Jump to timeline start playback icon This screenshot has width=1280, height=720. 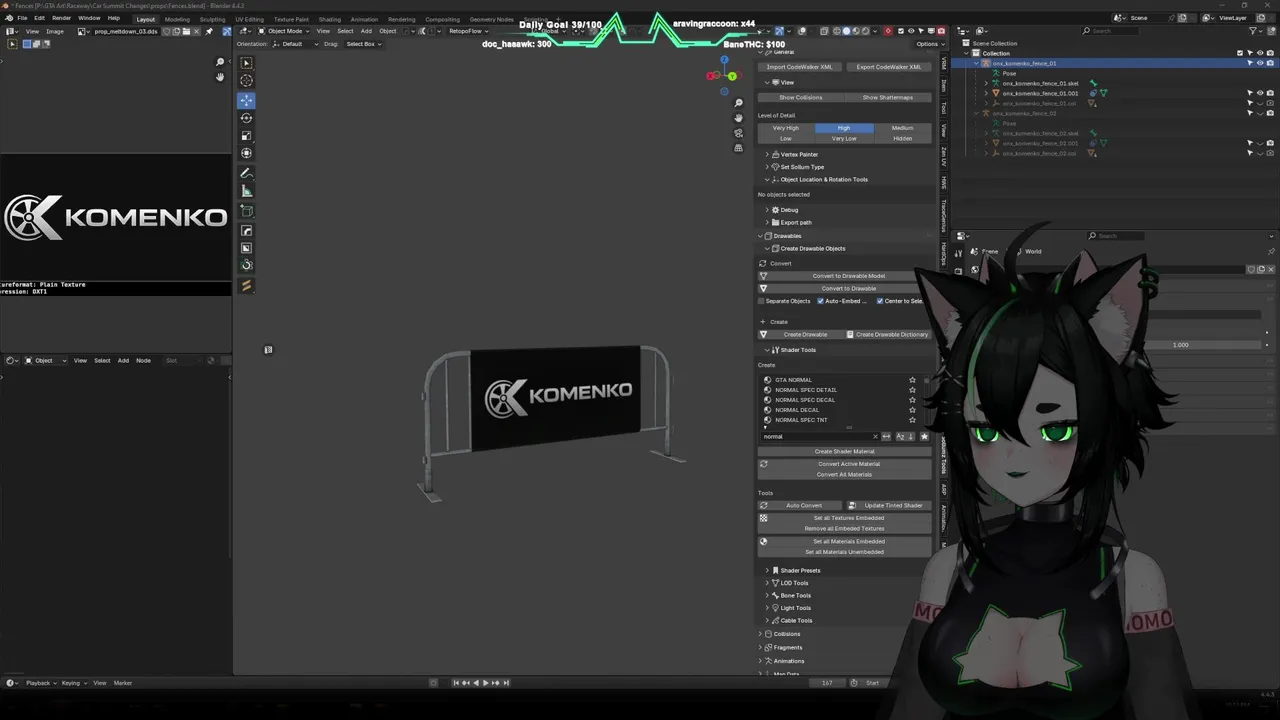(x=456, y=683)
